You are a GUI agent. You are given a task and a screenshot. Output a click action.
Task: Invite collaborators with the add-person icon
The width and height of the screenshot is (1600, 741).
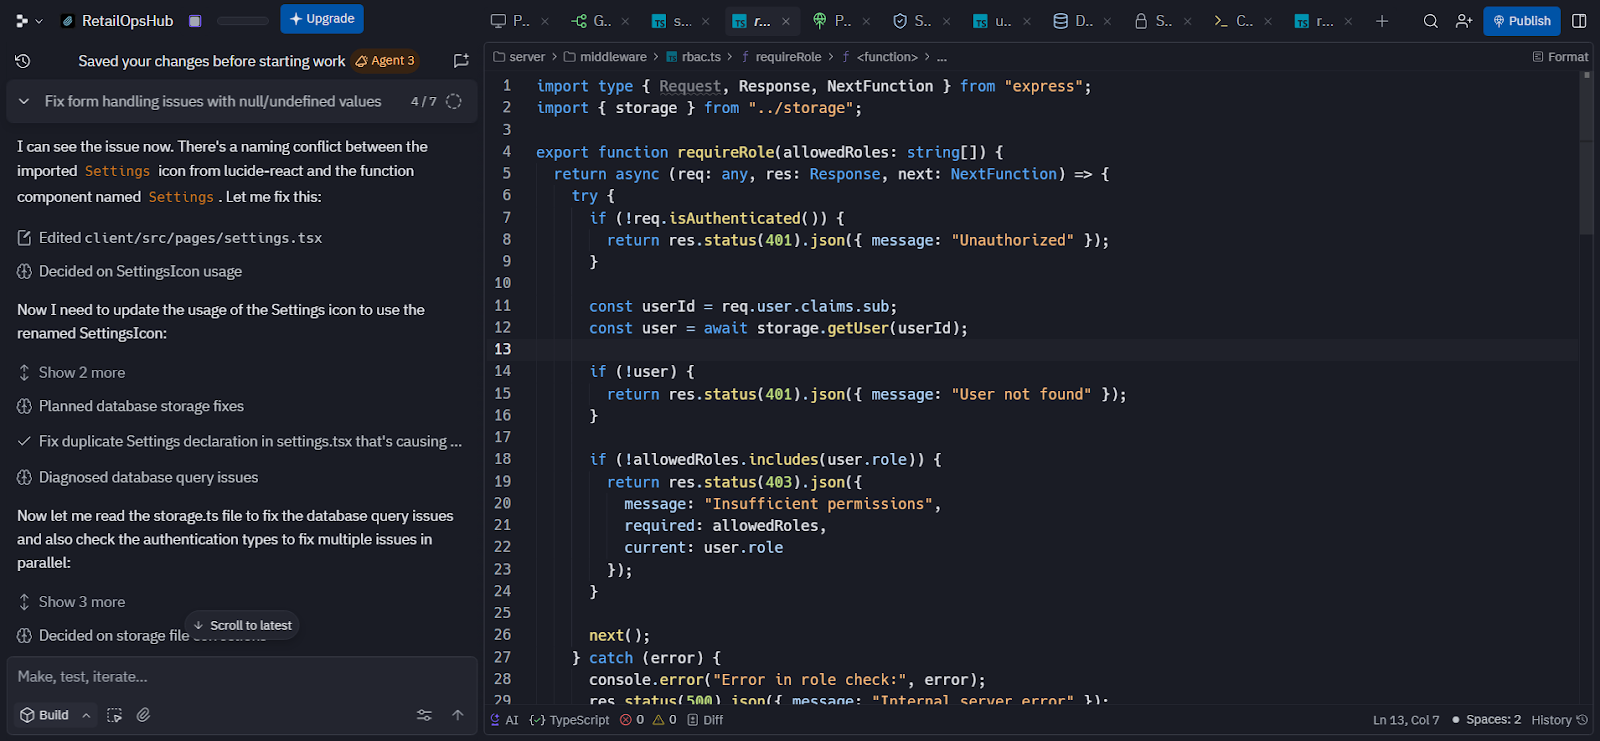click(1464, 21)
